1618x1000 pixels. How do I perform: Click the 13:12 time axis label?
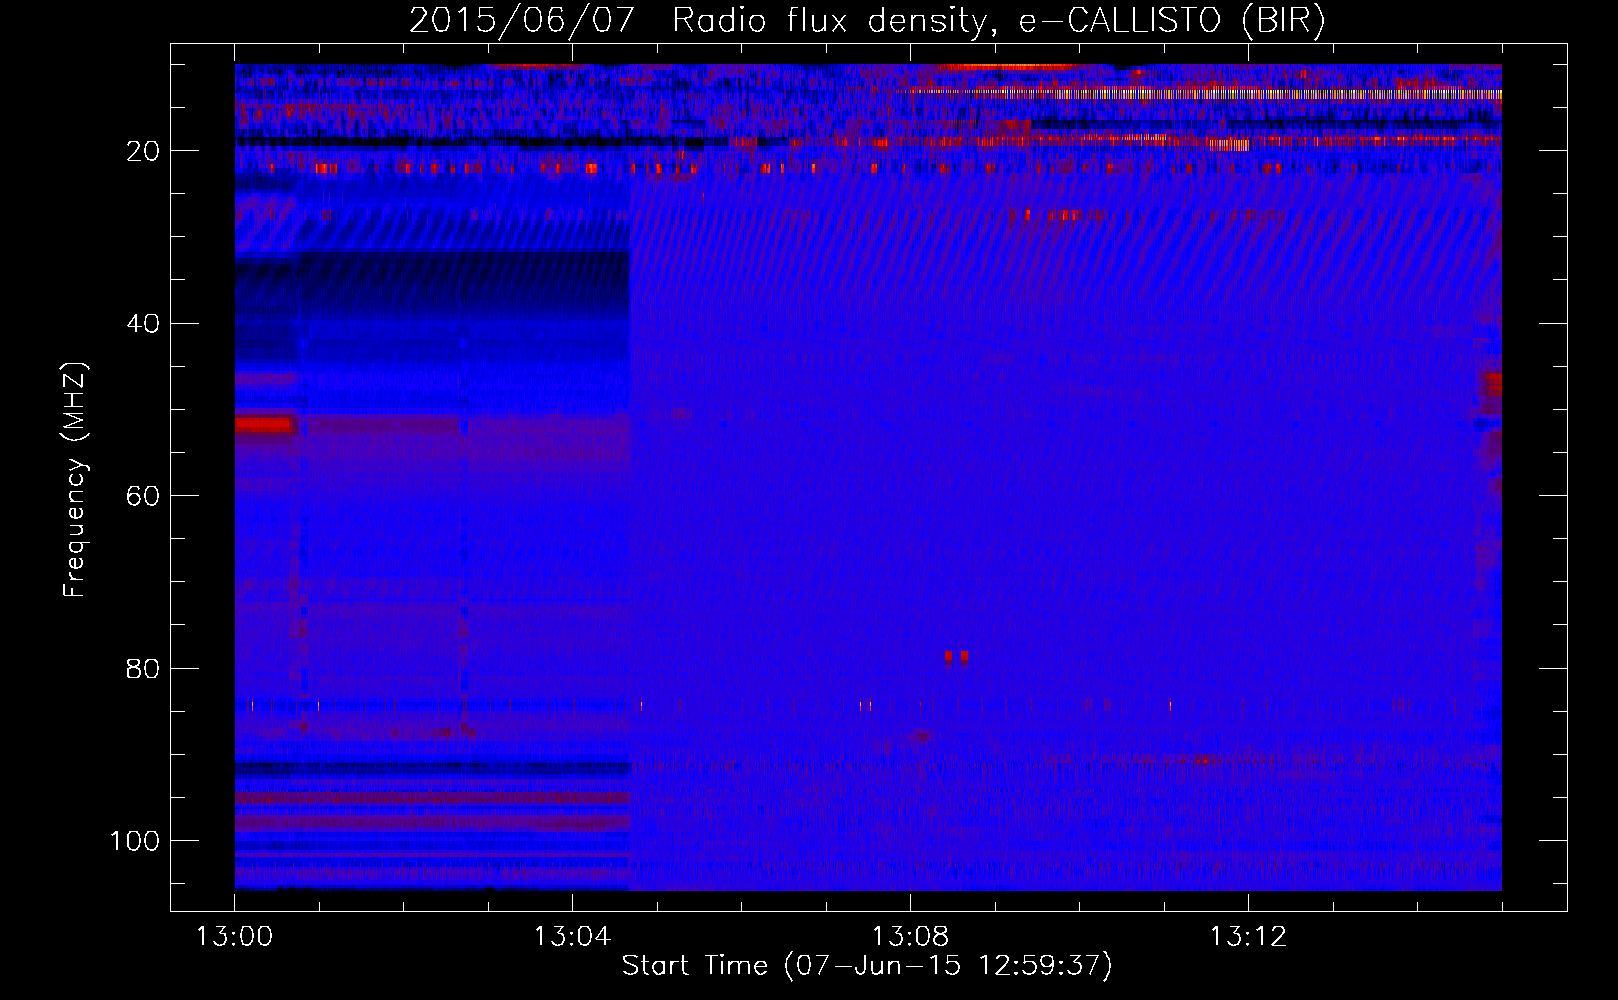pos(1248,937)
